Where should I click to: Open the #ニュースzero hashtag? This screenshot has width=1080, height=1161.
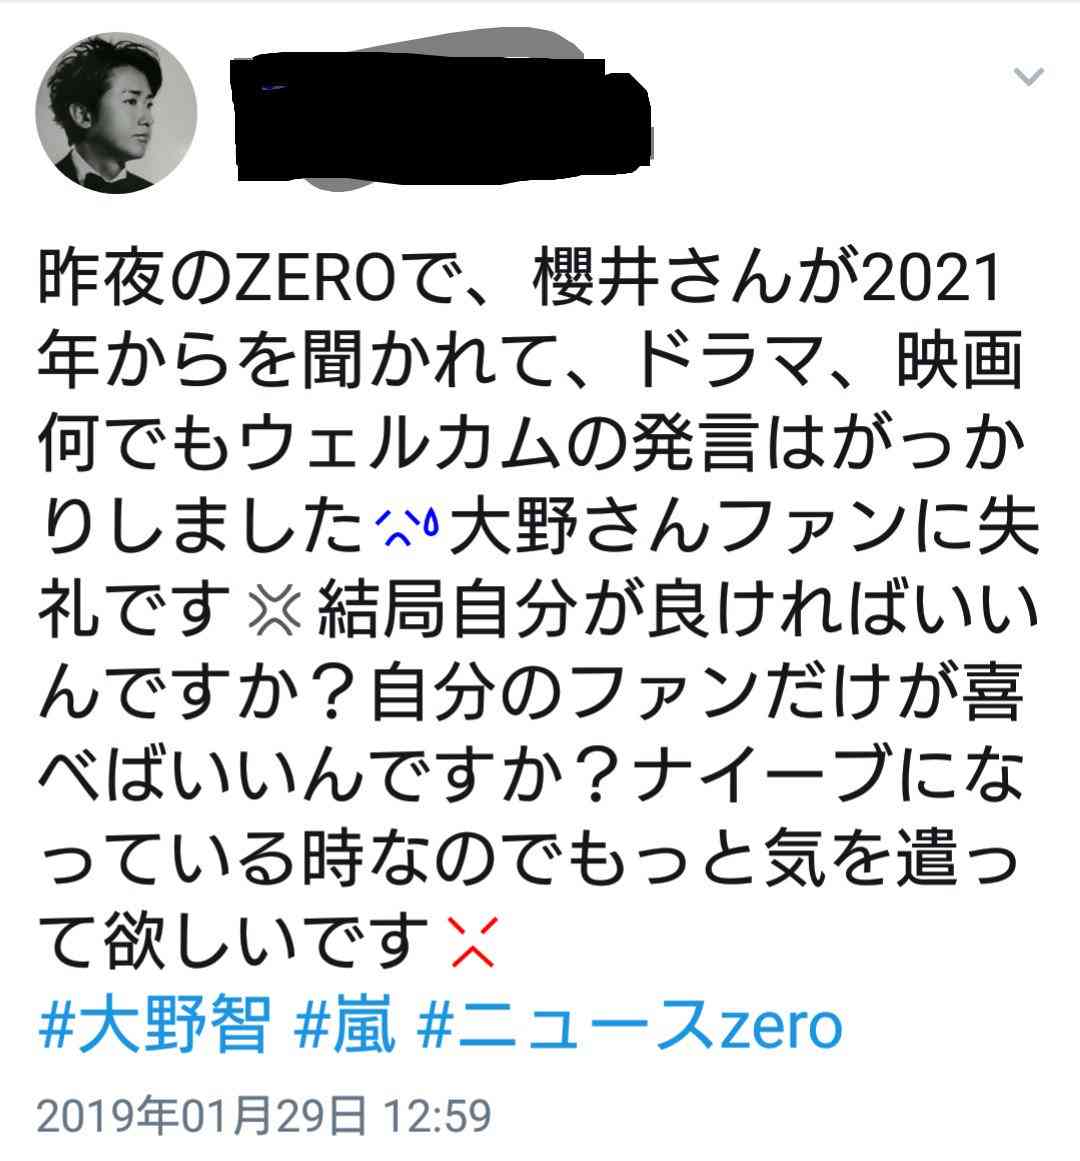coord(630,1026)
